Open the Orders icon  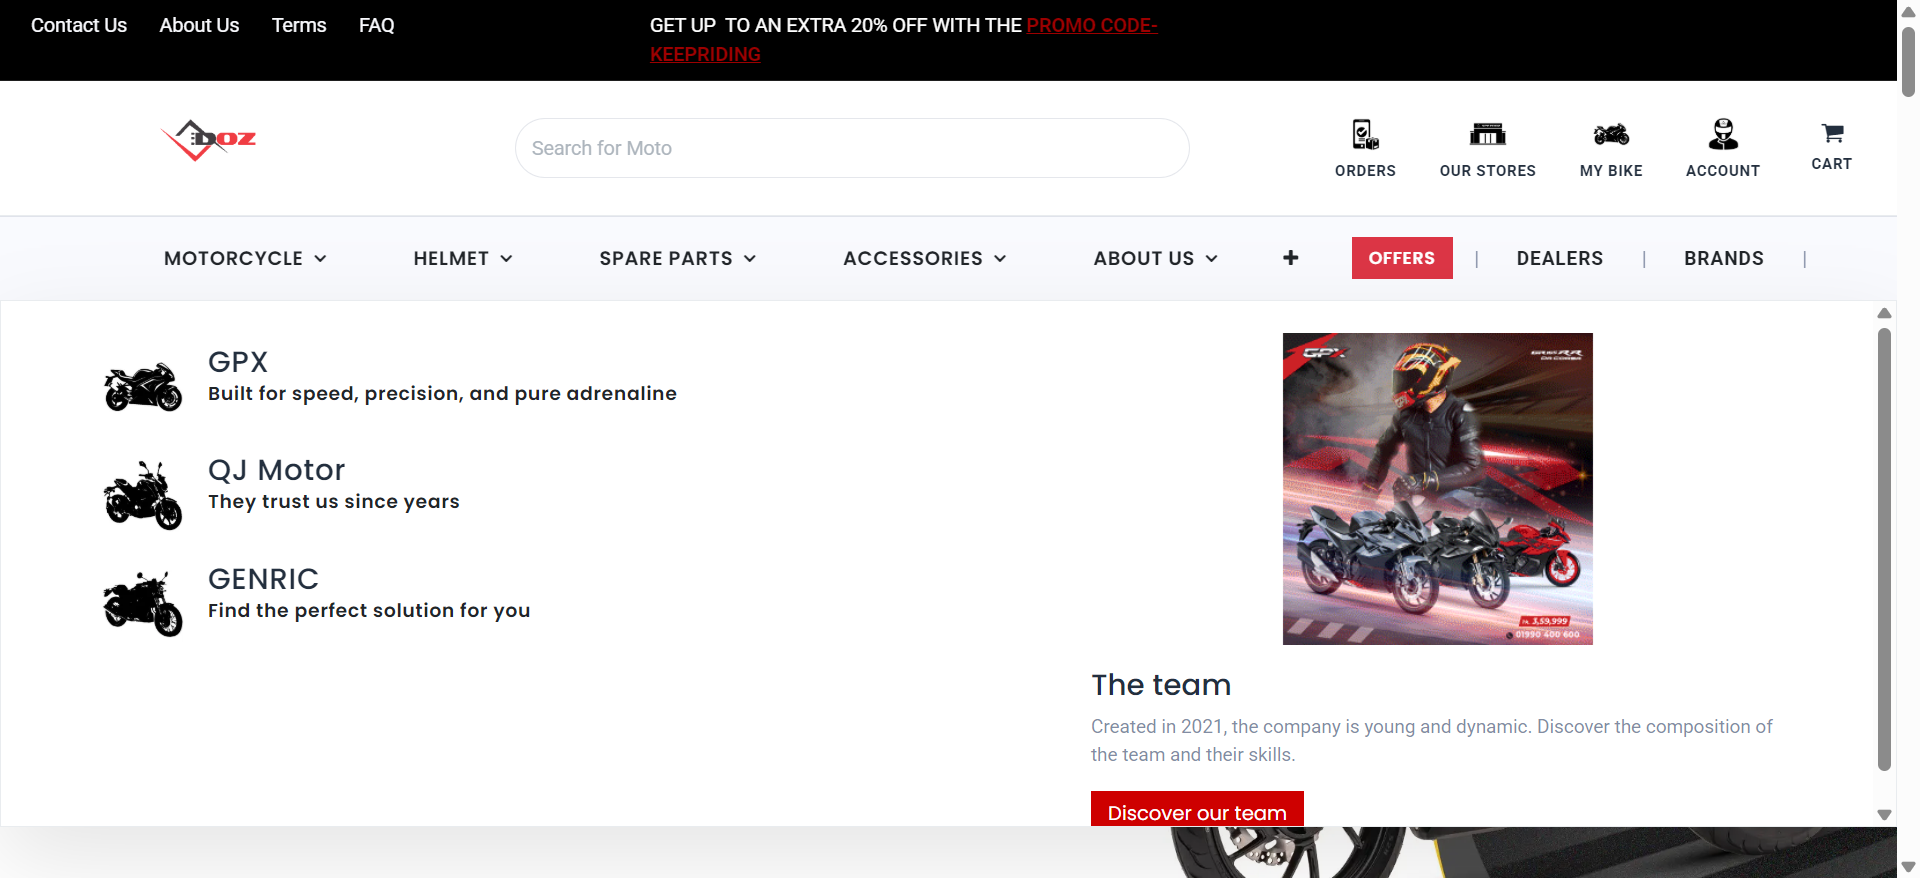(x=1365, y=134)
